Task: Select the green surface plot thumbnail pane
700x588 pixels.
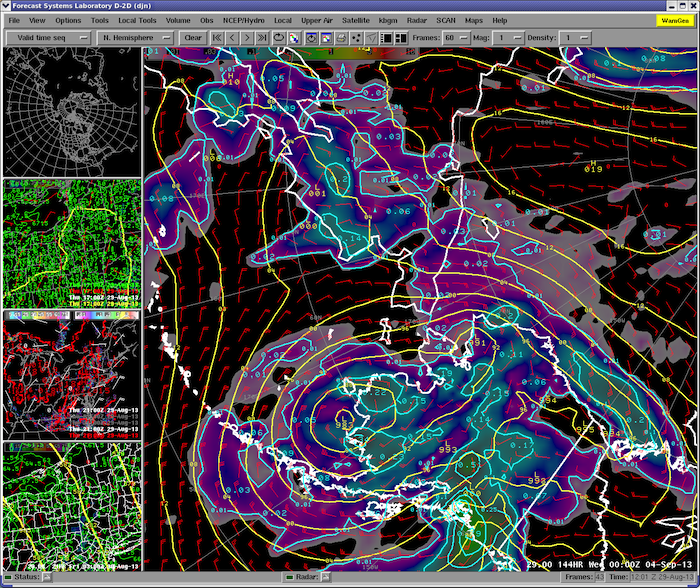Action: (71, 244)
